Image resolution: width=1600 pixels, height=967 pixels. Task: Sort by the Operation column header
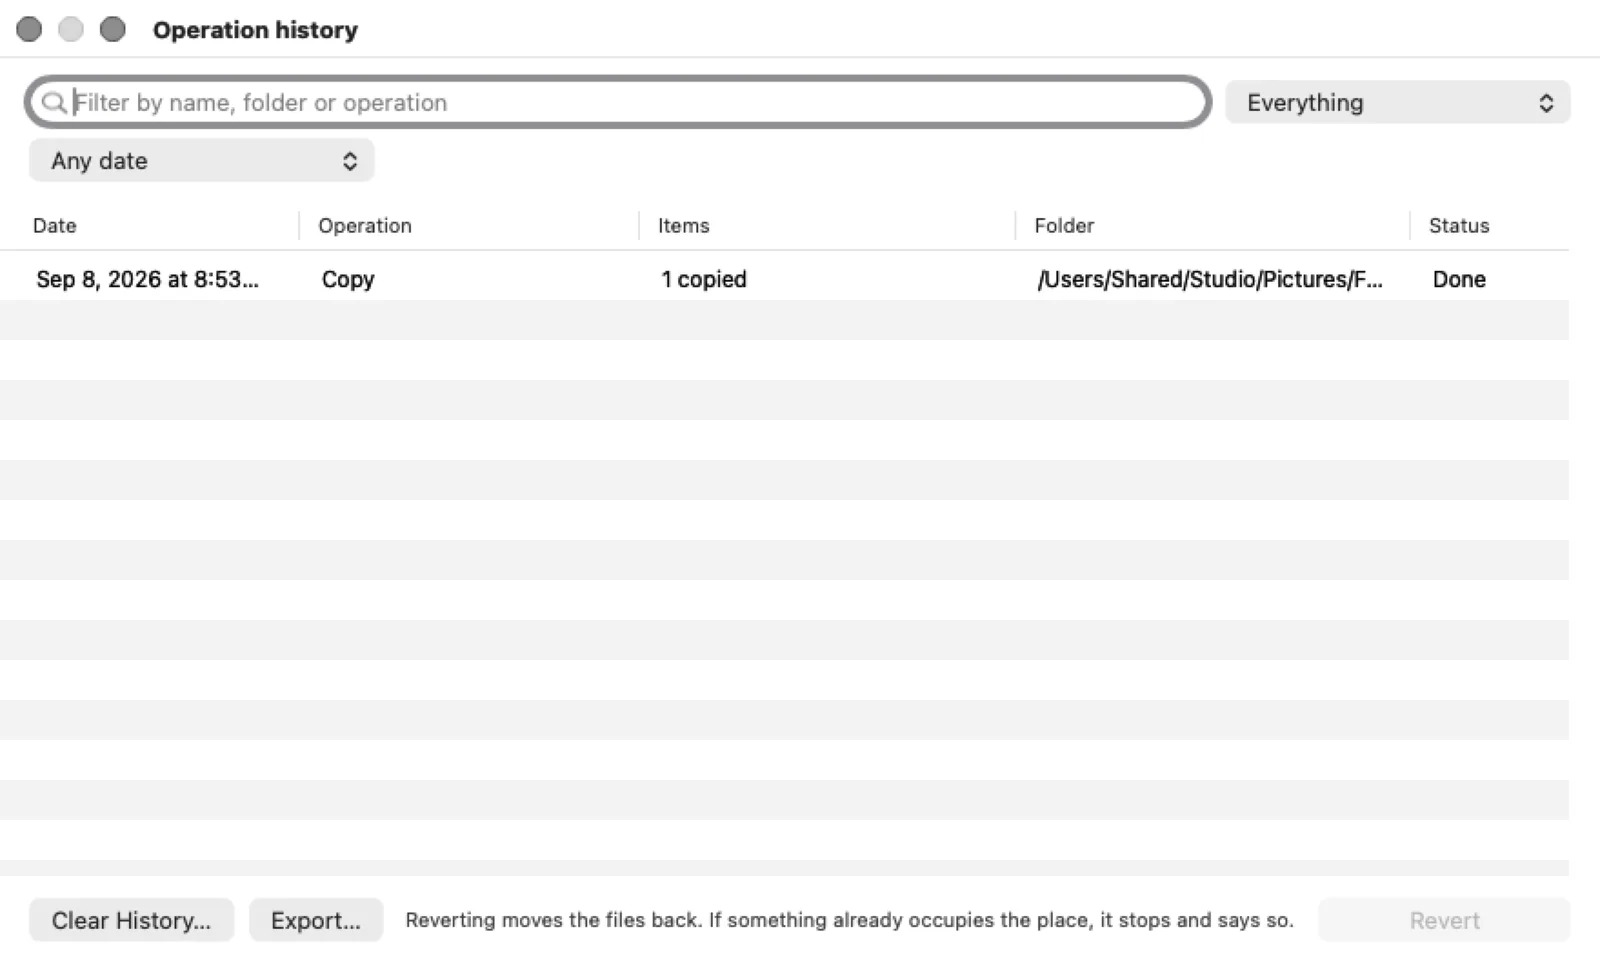pos(365,226)
